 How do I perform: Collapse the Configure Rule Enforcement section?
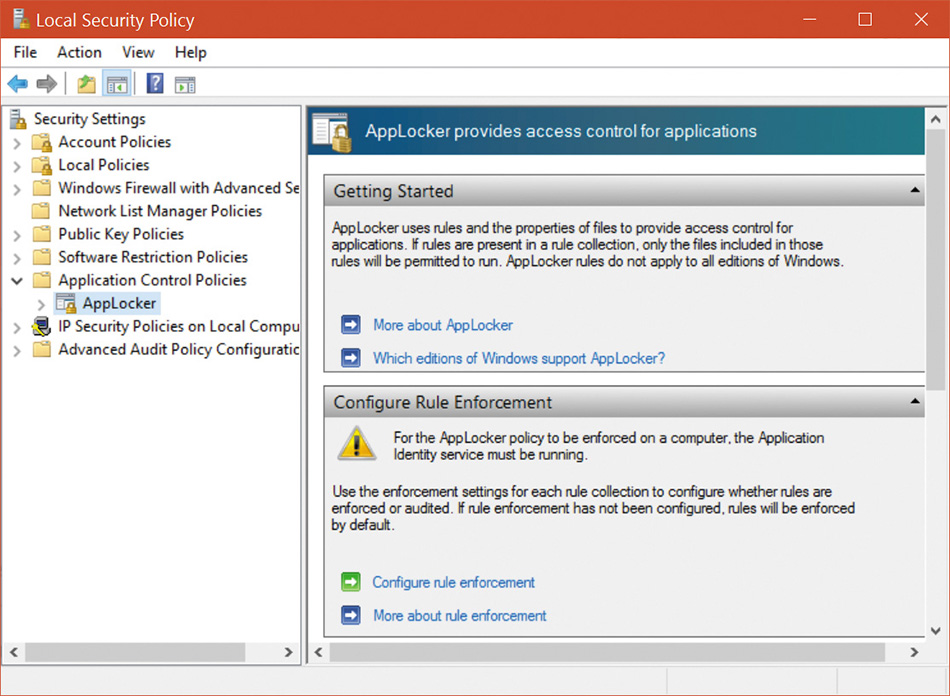point(915,402)
